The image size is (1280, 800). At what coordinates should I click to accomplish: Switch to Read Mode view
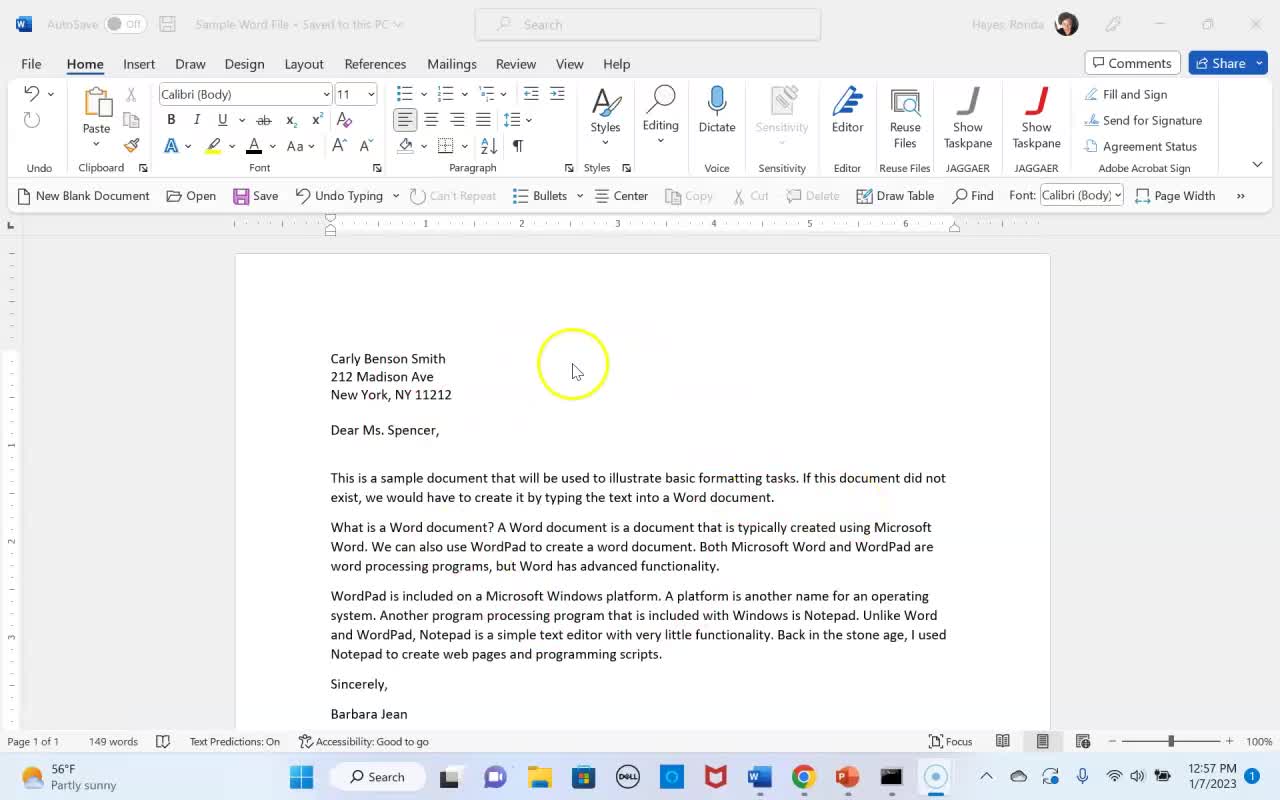tap(1002, 741)
